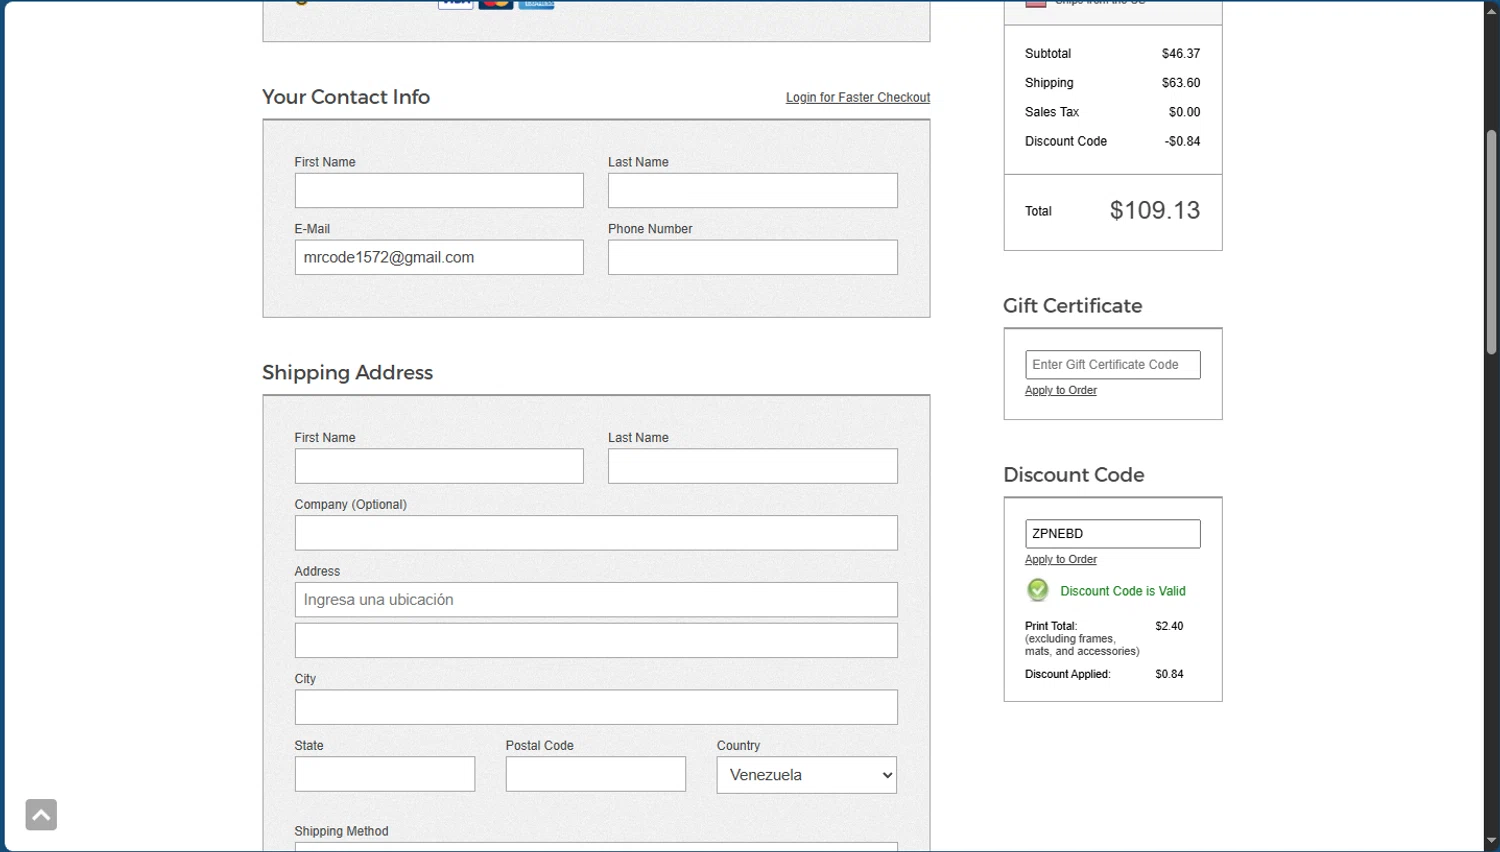Screen dimensions: 1500x852
Task: Focus Shipping Address Last Name field
Action: point(753,466)
